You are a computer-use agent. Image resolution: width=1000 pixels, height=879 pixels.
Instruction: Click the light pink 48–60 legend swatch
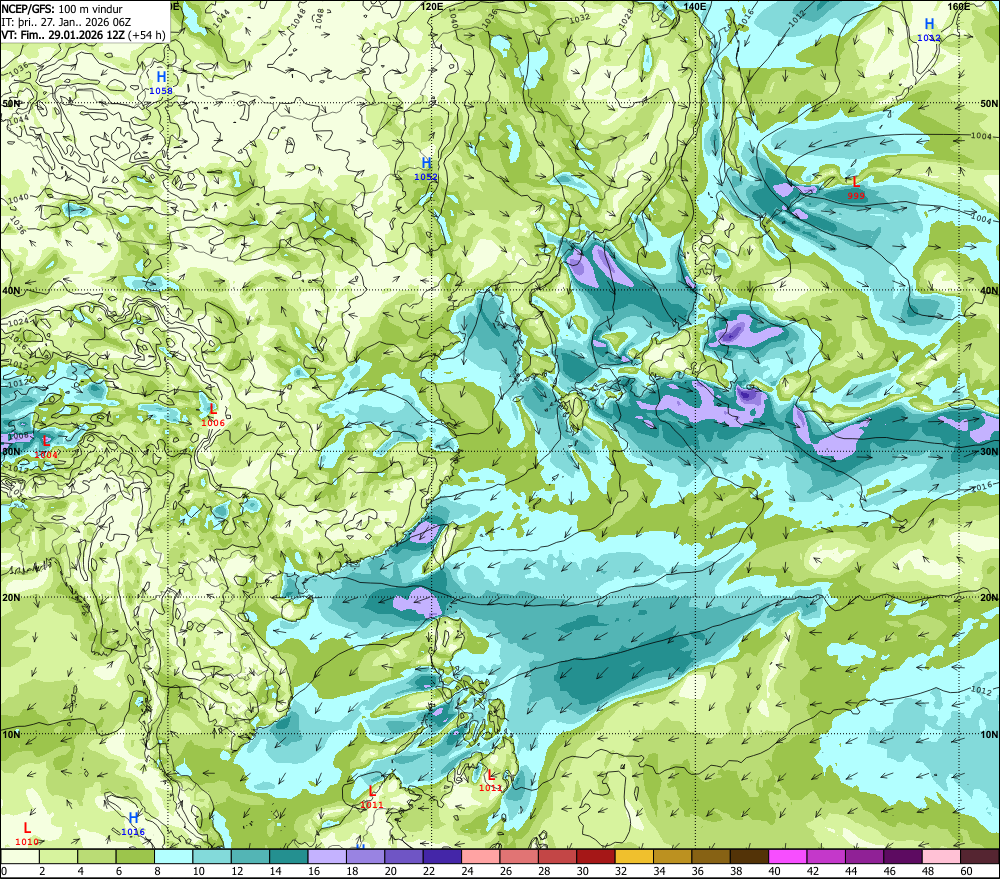[x=942, y=856]
